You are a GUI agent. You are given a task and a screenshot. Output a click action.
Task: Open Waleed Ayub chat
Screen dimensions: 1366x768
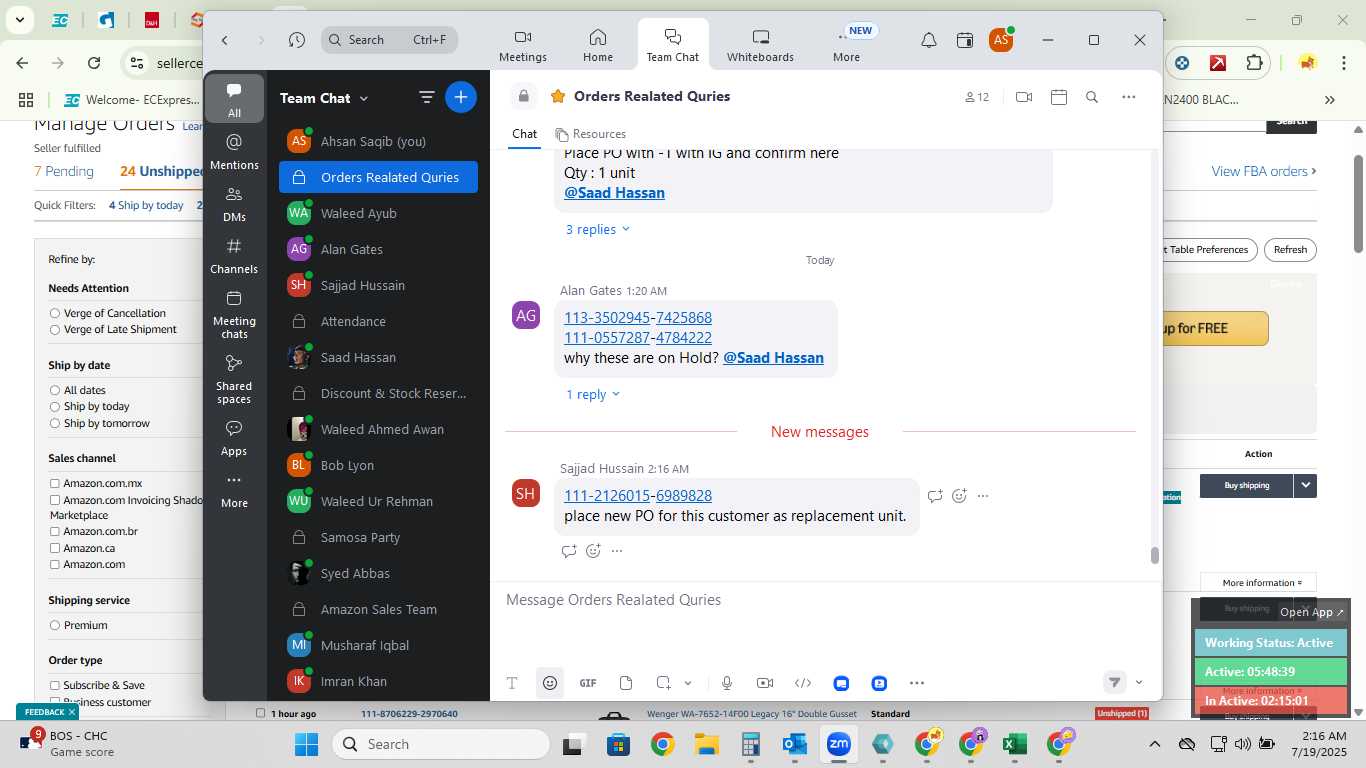pyautogui.click(x=378, y=213)
